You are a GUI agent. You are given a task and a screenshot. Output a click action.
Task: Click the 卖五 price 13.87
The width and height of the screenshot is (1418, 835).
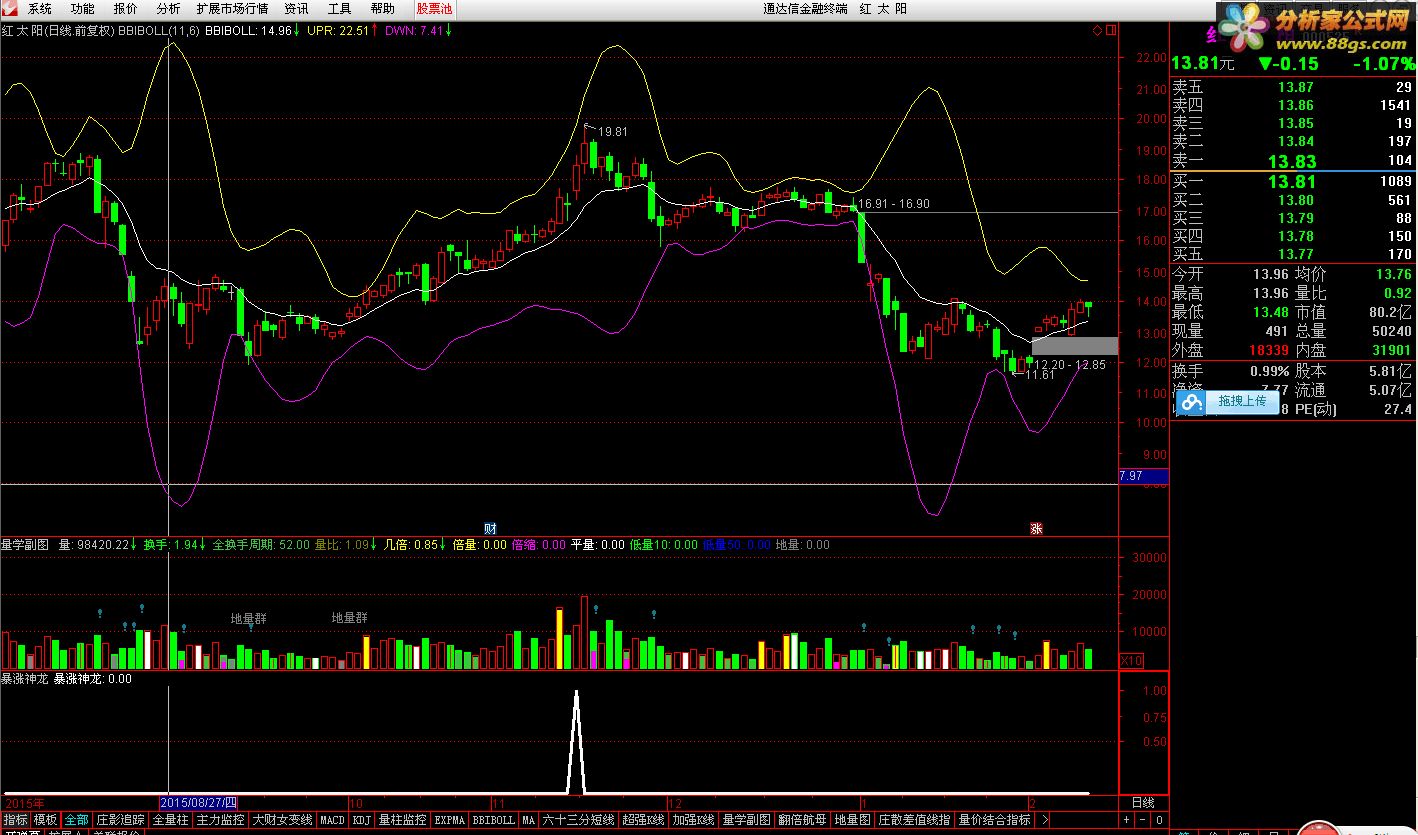[x=1296, y=88]
